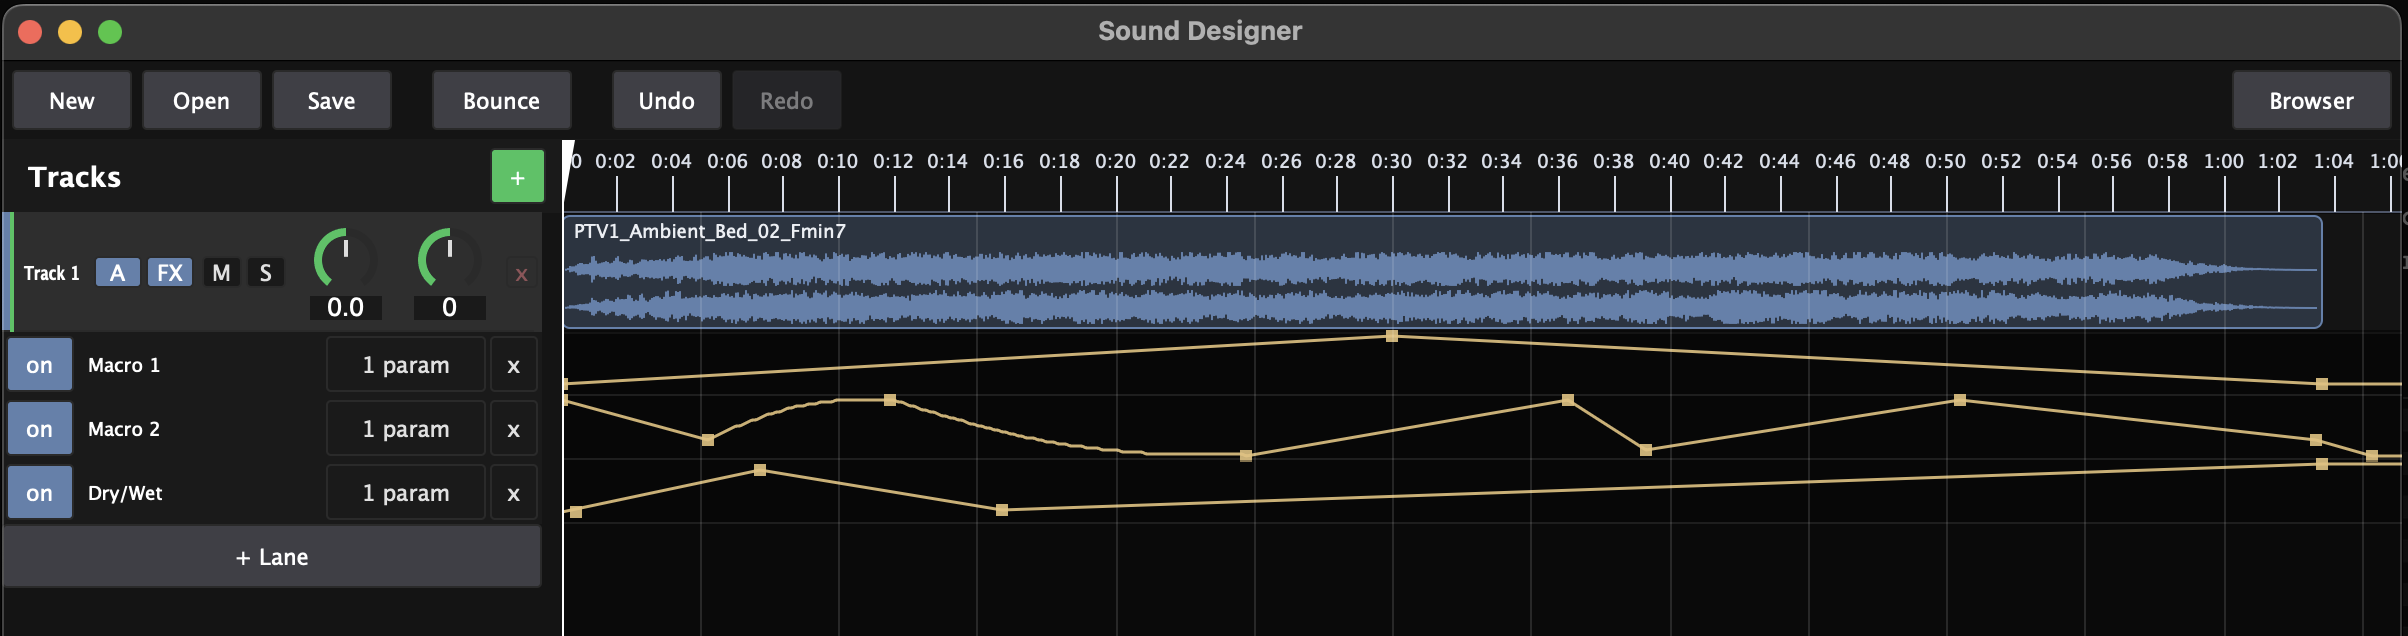Click the Macro 1 end automation point
2408x636 pixels.
tap(2322, 384)
